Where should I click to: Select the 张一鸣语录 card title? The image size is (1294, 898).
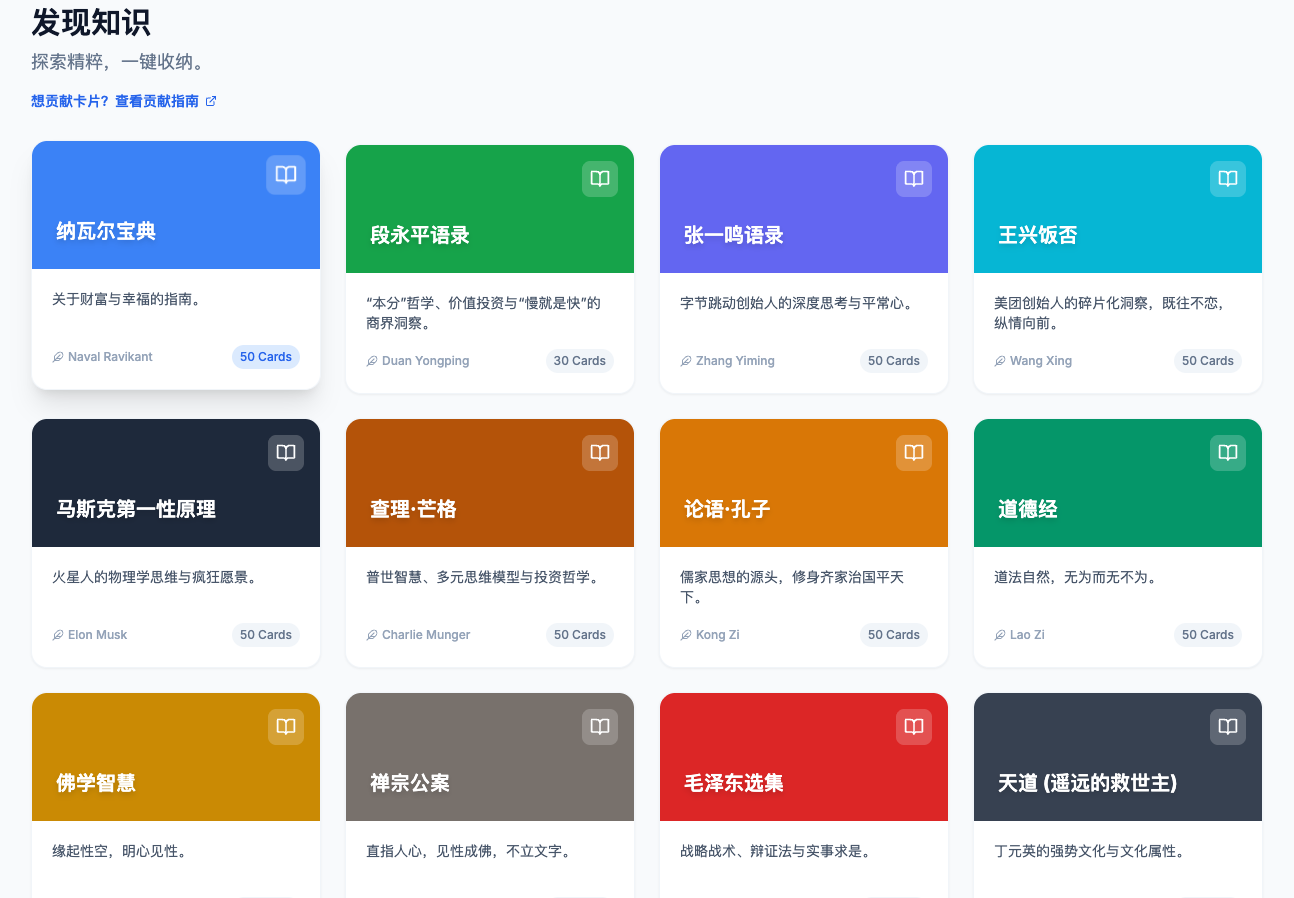click(734, 235)
